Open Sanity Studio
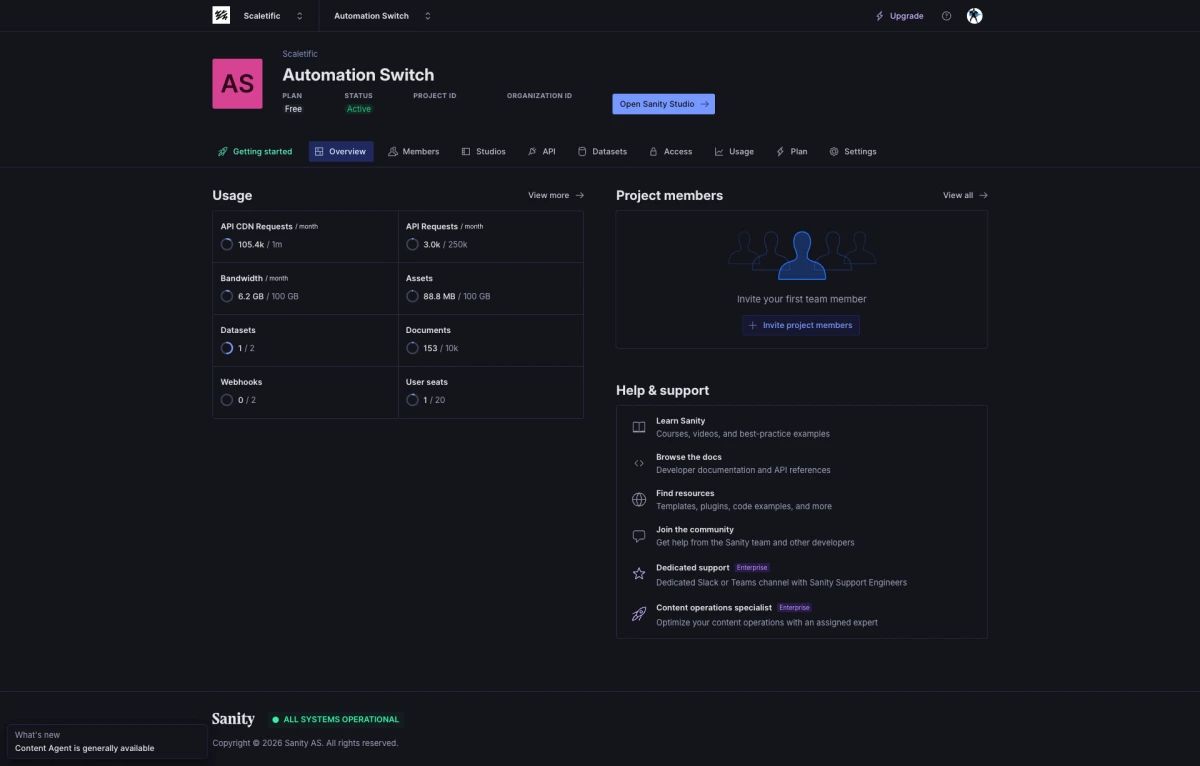The height and width of the screenshot is (766, 1200). click(663, 104)
